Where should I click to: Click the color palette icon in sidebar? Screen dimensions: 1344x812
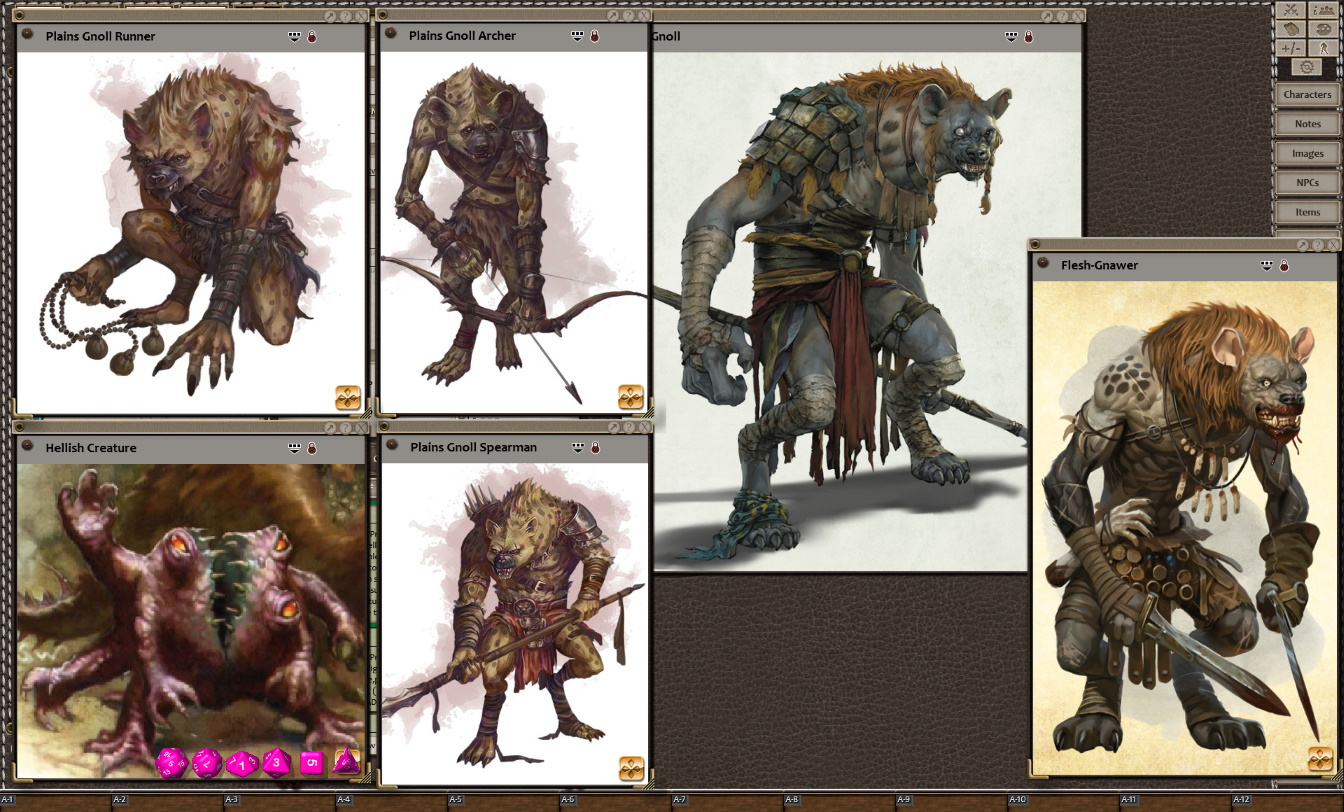pyautogui.click(x=1322, y=29)
